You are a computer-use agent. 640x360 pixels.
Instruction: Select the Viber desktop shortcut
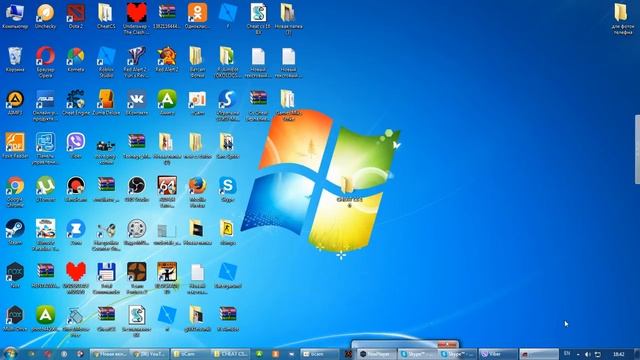[x=76, y=146]
